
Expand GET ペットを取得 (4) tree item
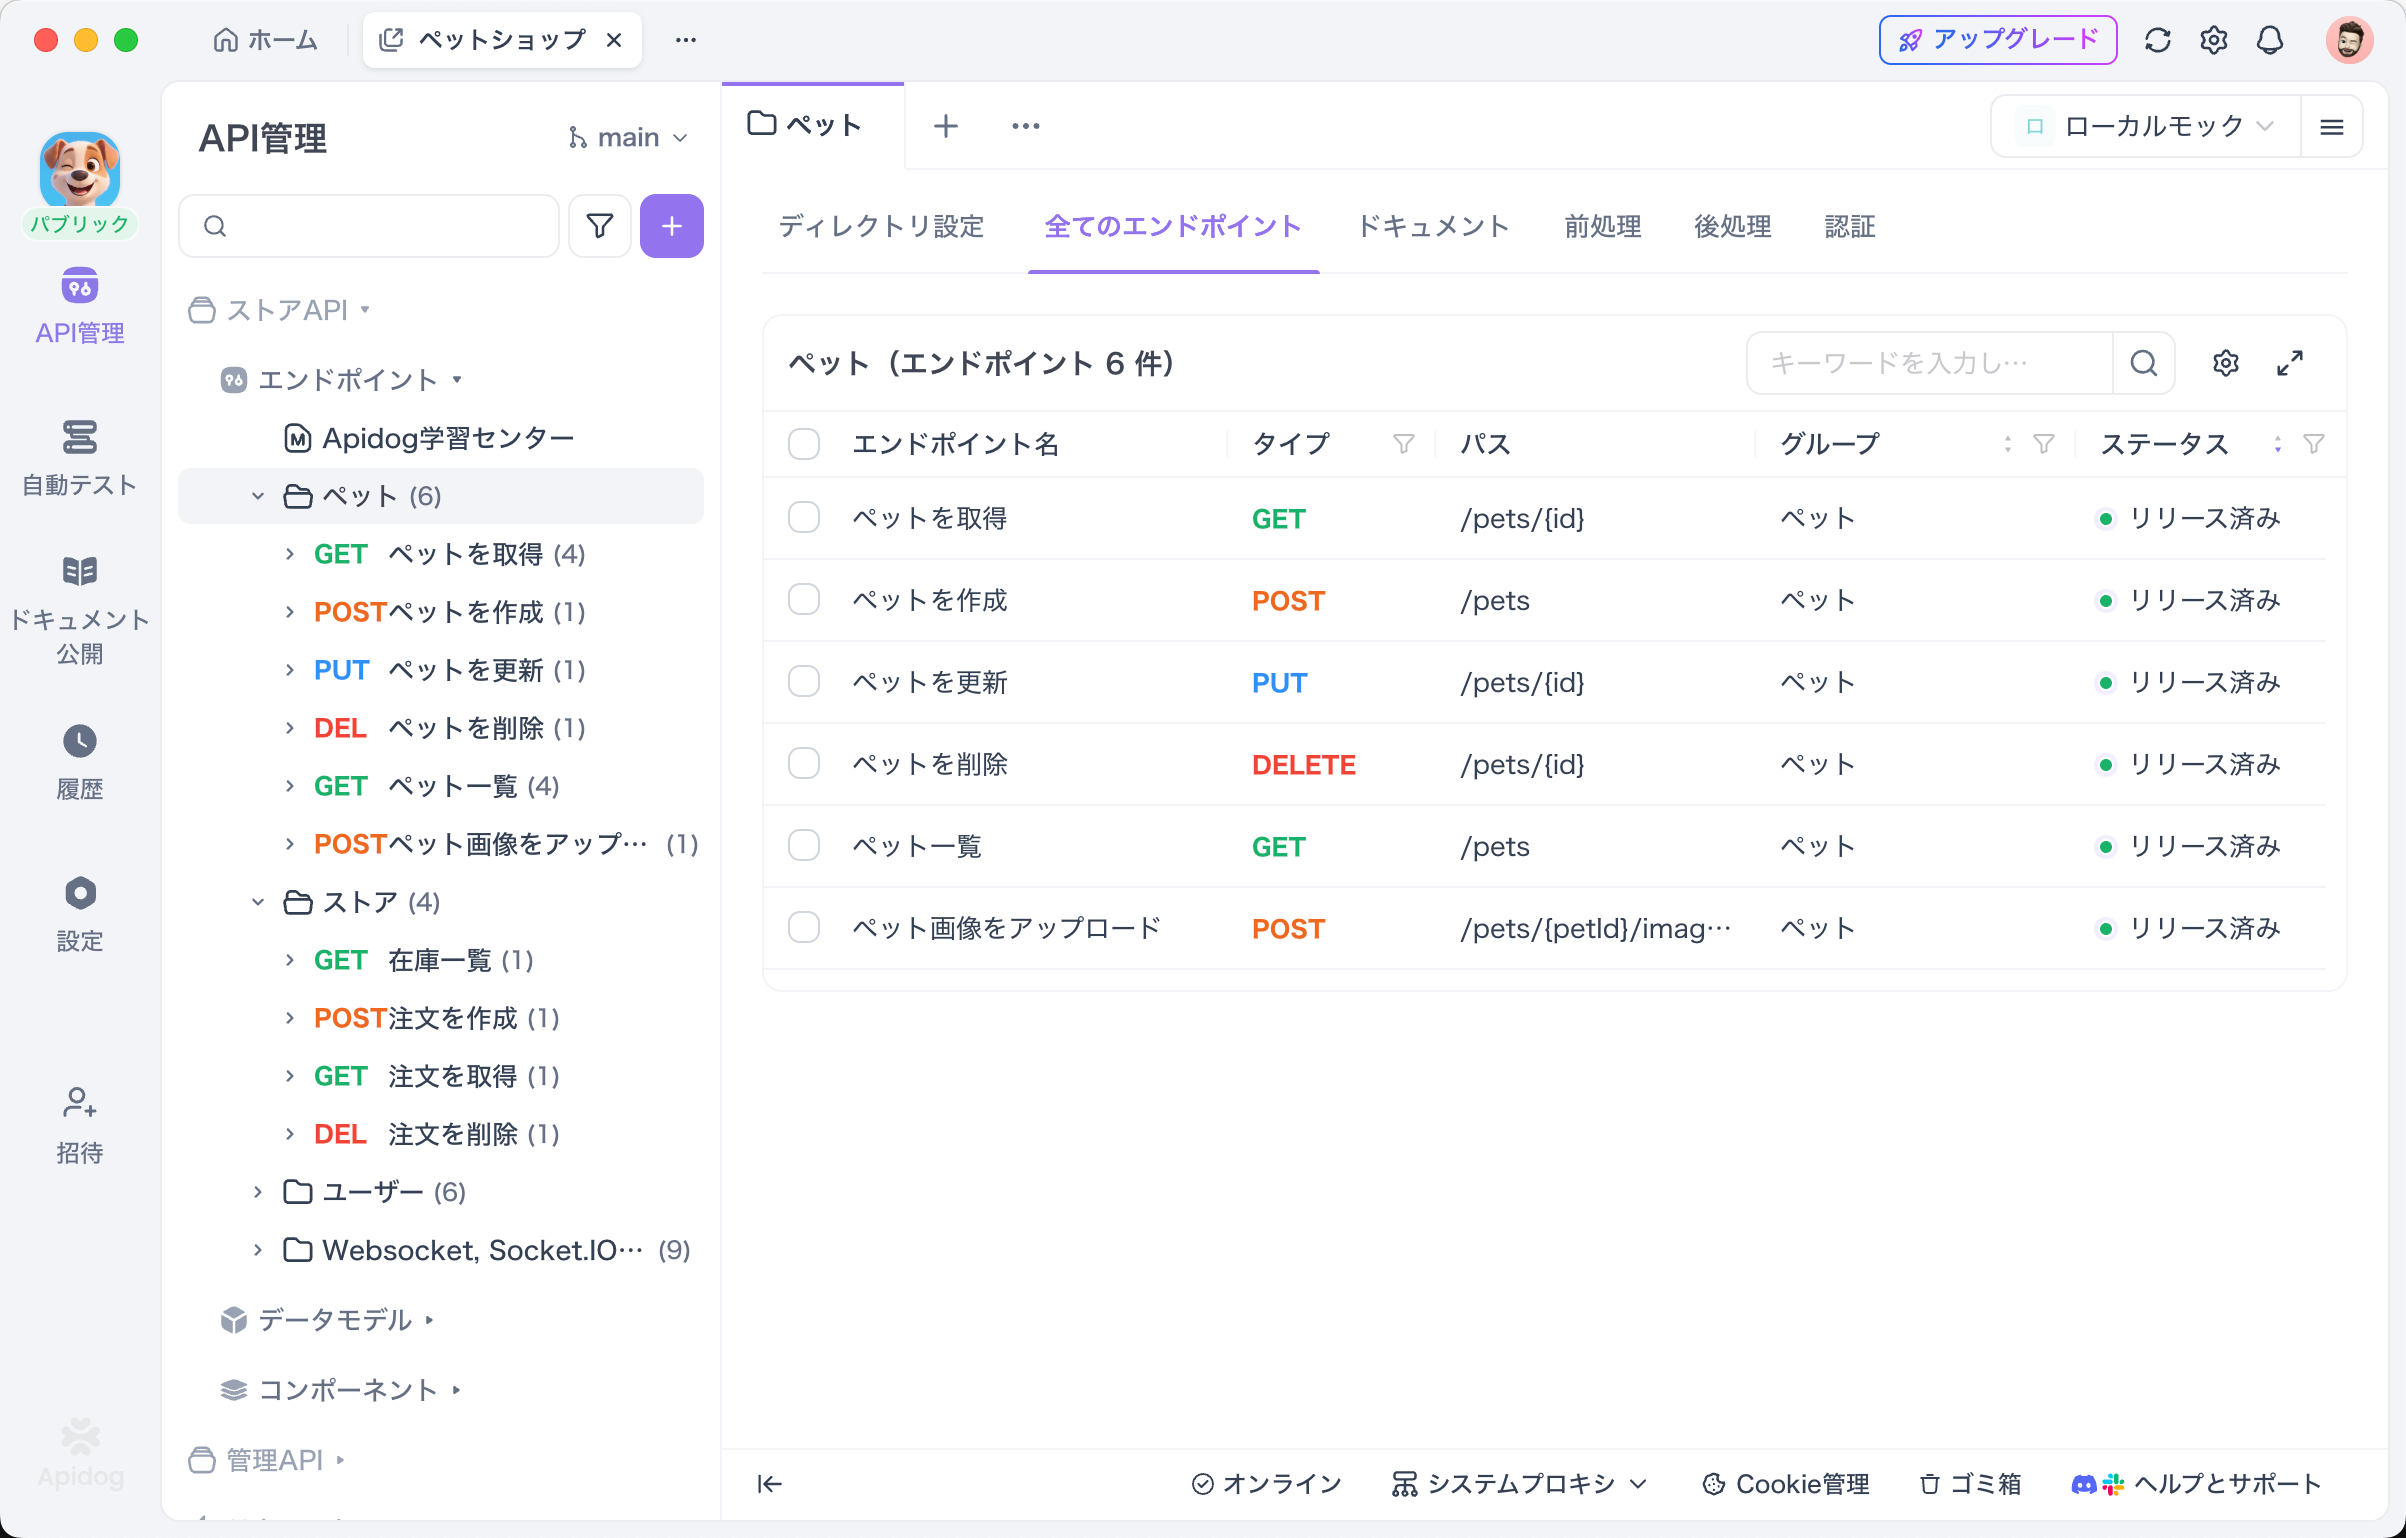(290, 554)
